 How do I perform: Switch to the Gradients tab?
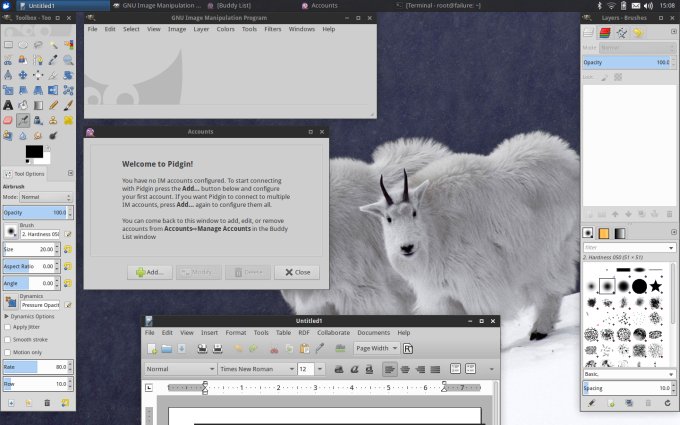point(620,233)
